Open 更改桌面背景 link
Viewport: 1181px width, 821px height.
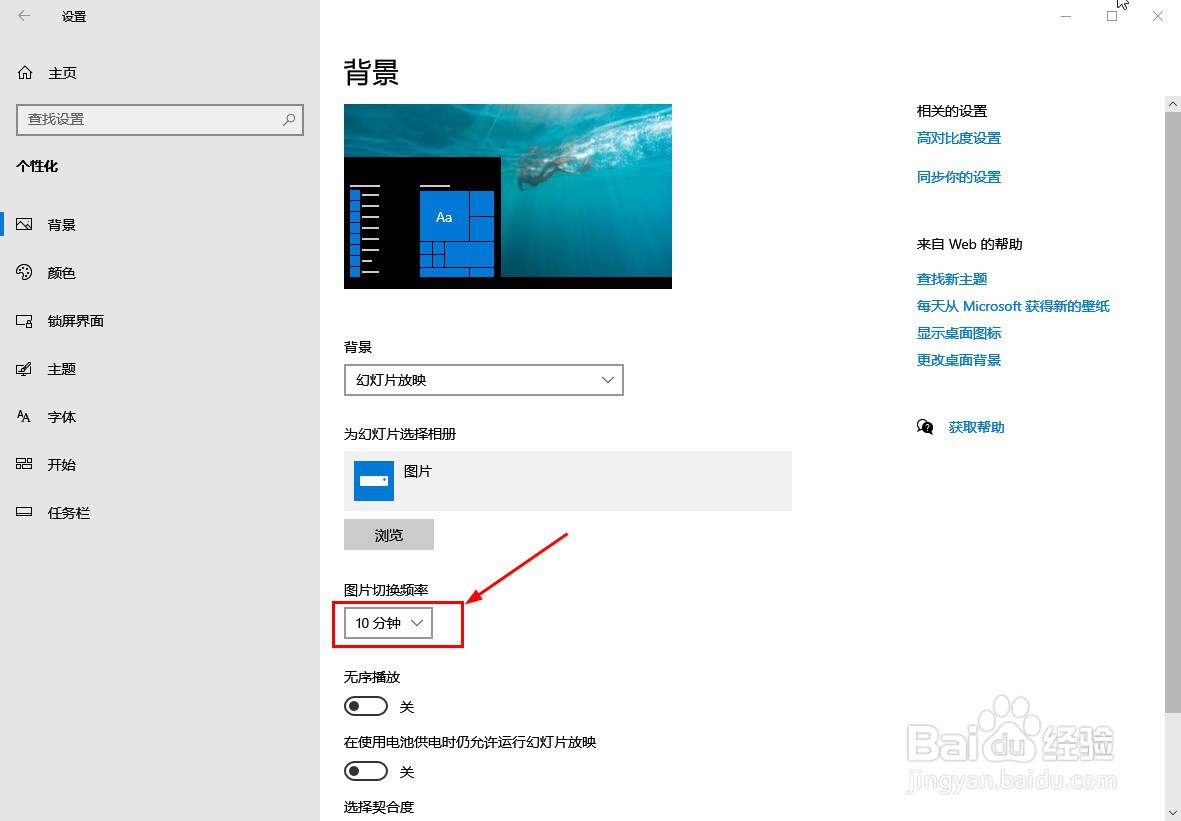958,360
